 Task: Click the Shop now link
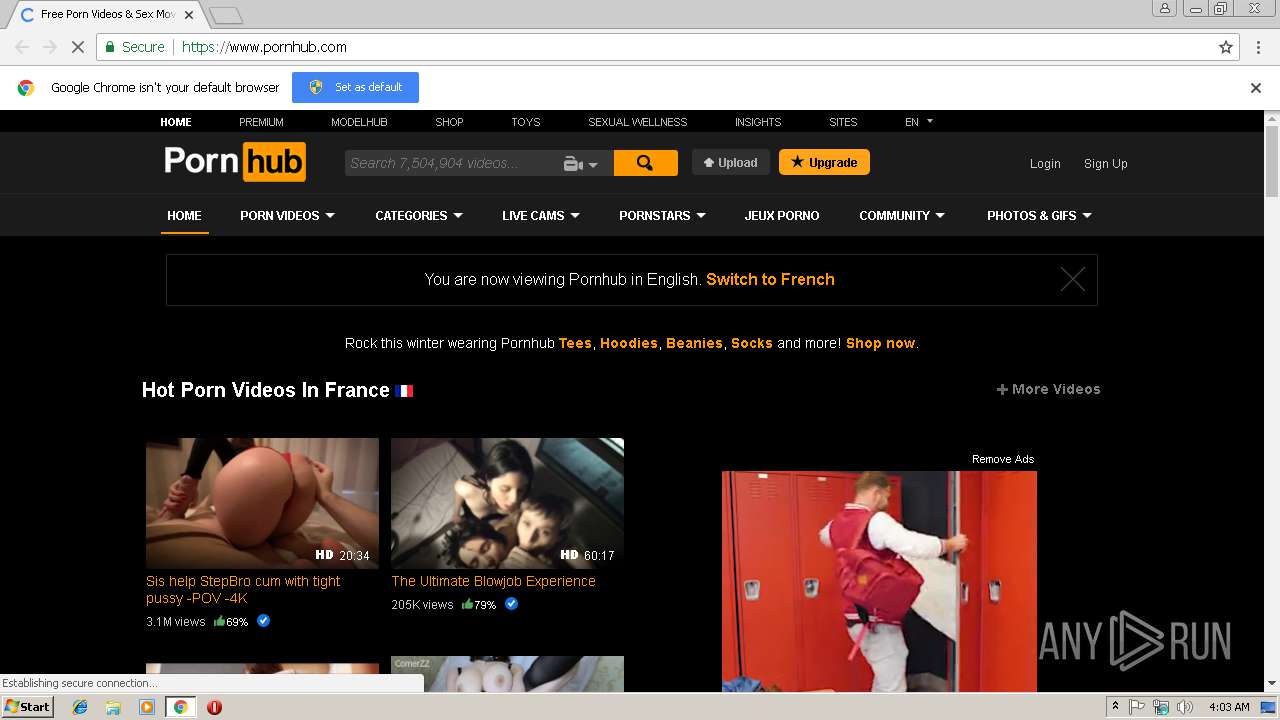point(880,343)
